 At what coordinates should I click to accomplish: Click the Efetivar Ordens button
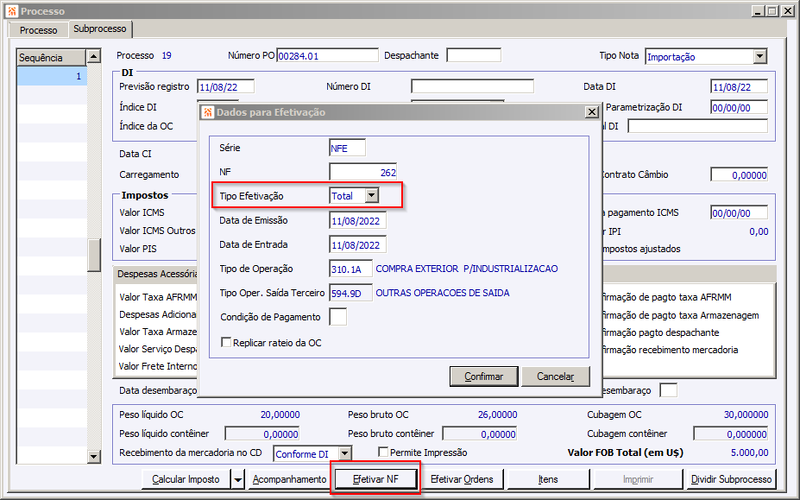pyautogui.click(x=462, y=479)
